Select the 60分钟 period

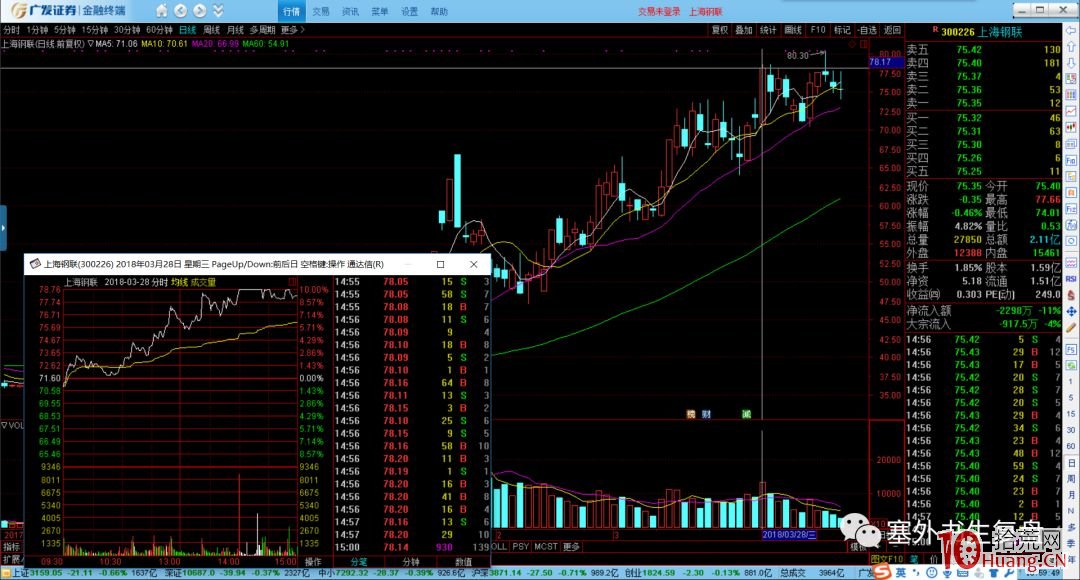pos(159,30)
